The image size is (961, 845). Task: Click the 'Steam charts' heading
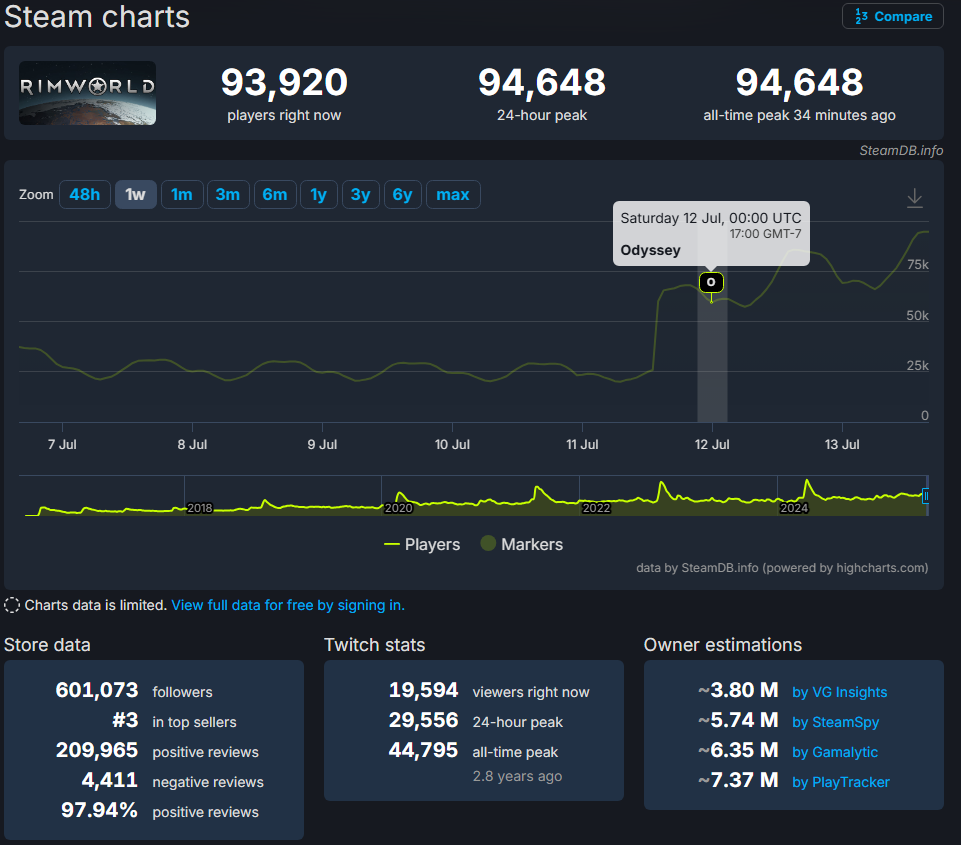(97, 17)
